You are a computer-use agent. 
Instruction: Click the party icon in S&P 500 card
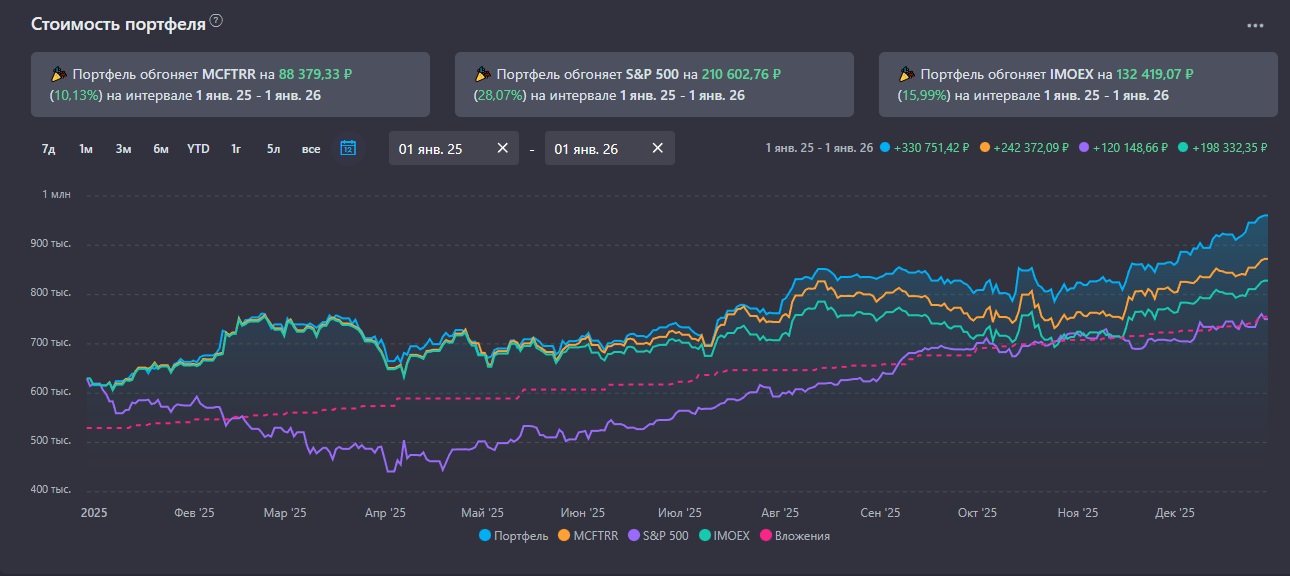click(x=482, y=74)
